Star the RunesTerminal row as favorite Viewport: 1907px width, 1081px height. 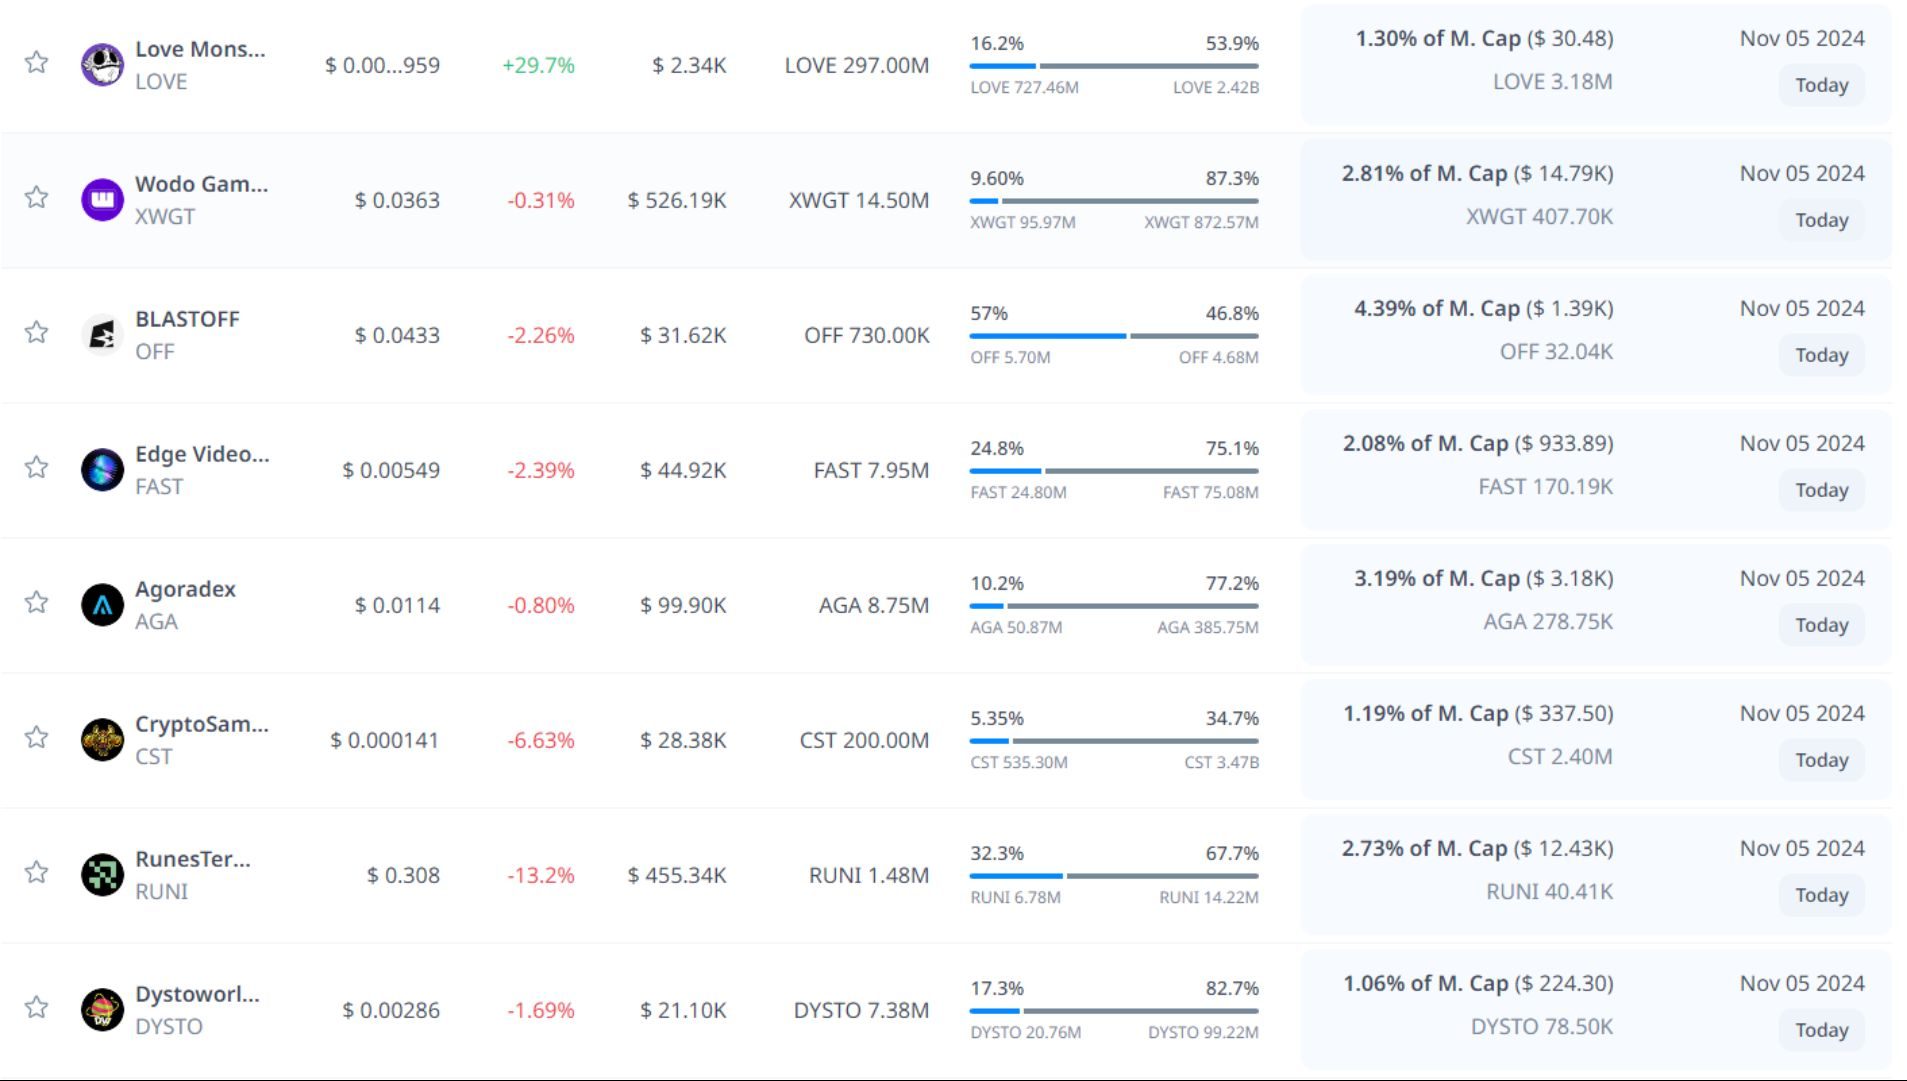pyautogui.click(x=37, y=872)
